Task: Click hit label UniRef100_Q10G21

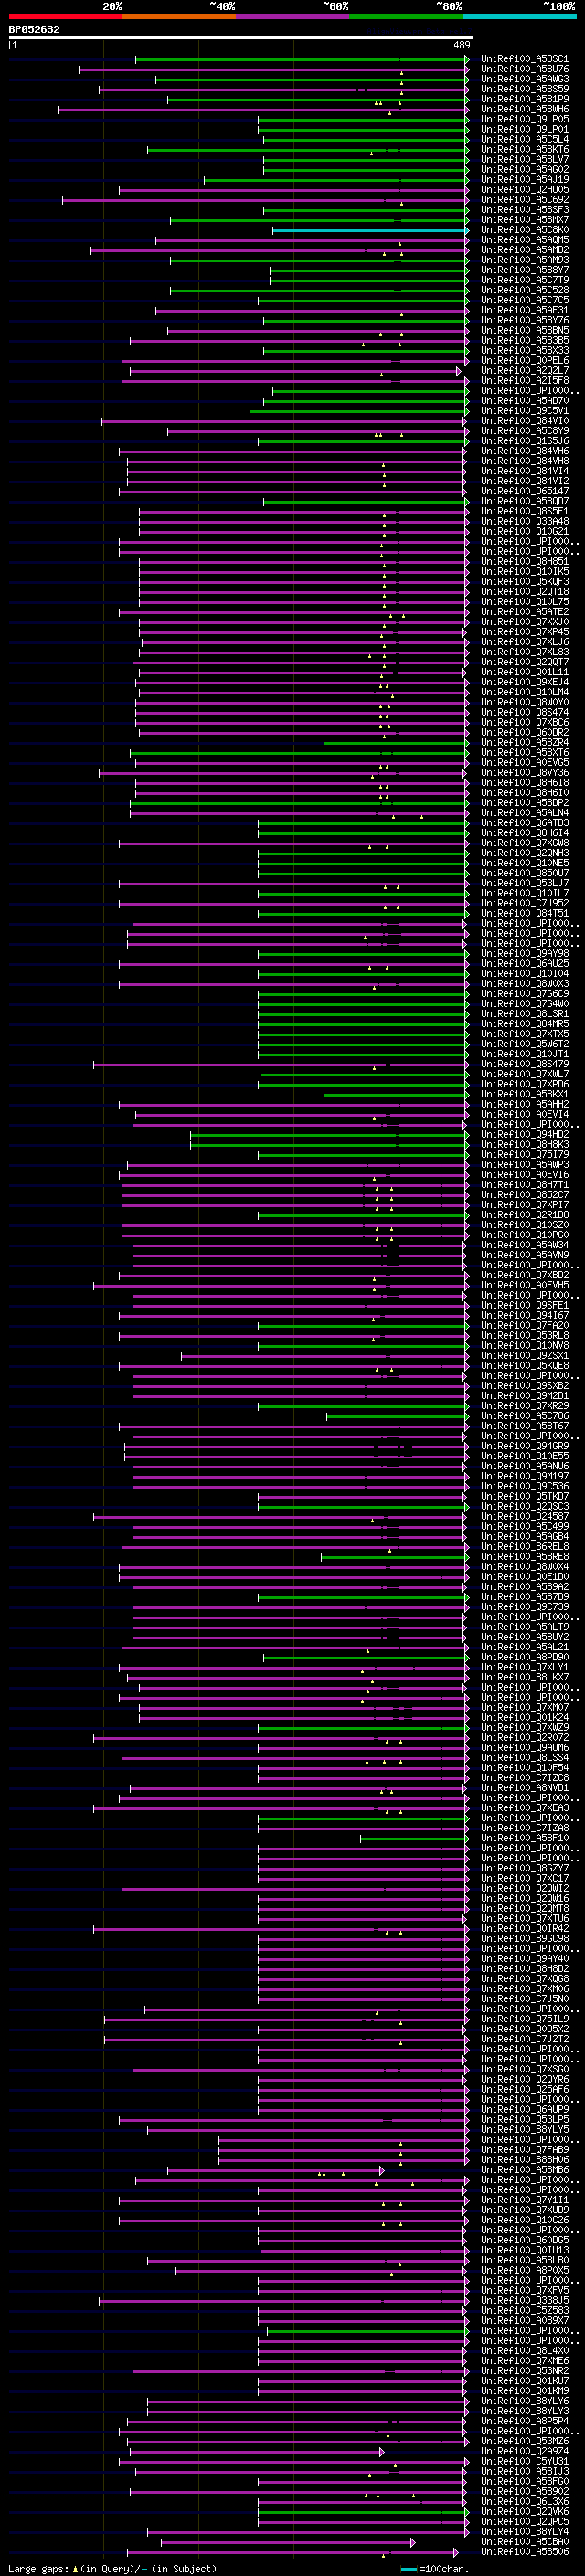Action: click(524, 532)
